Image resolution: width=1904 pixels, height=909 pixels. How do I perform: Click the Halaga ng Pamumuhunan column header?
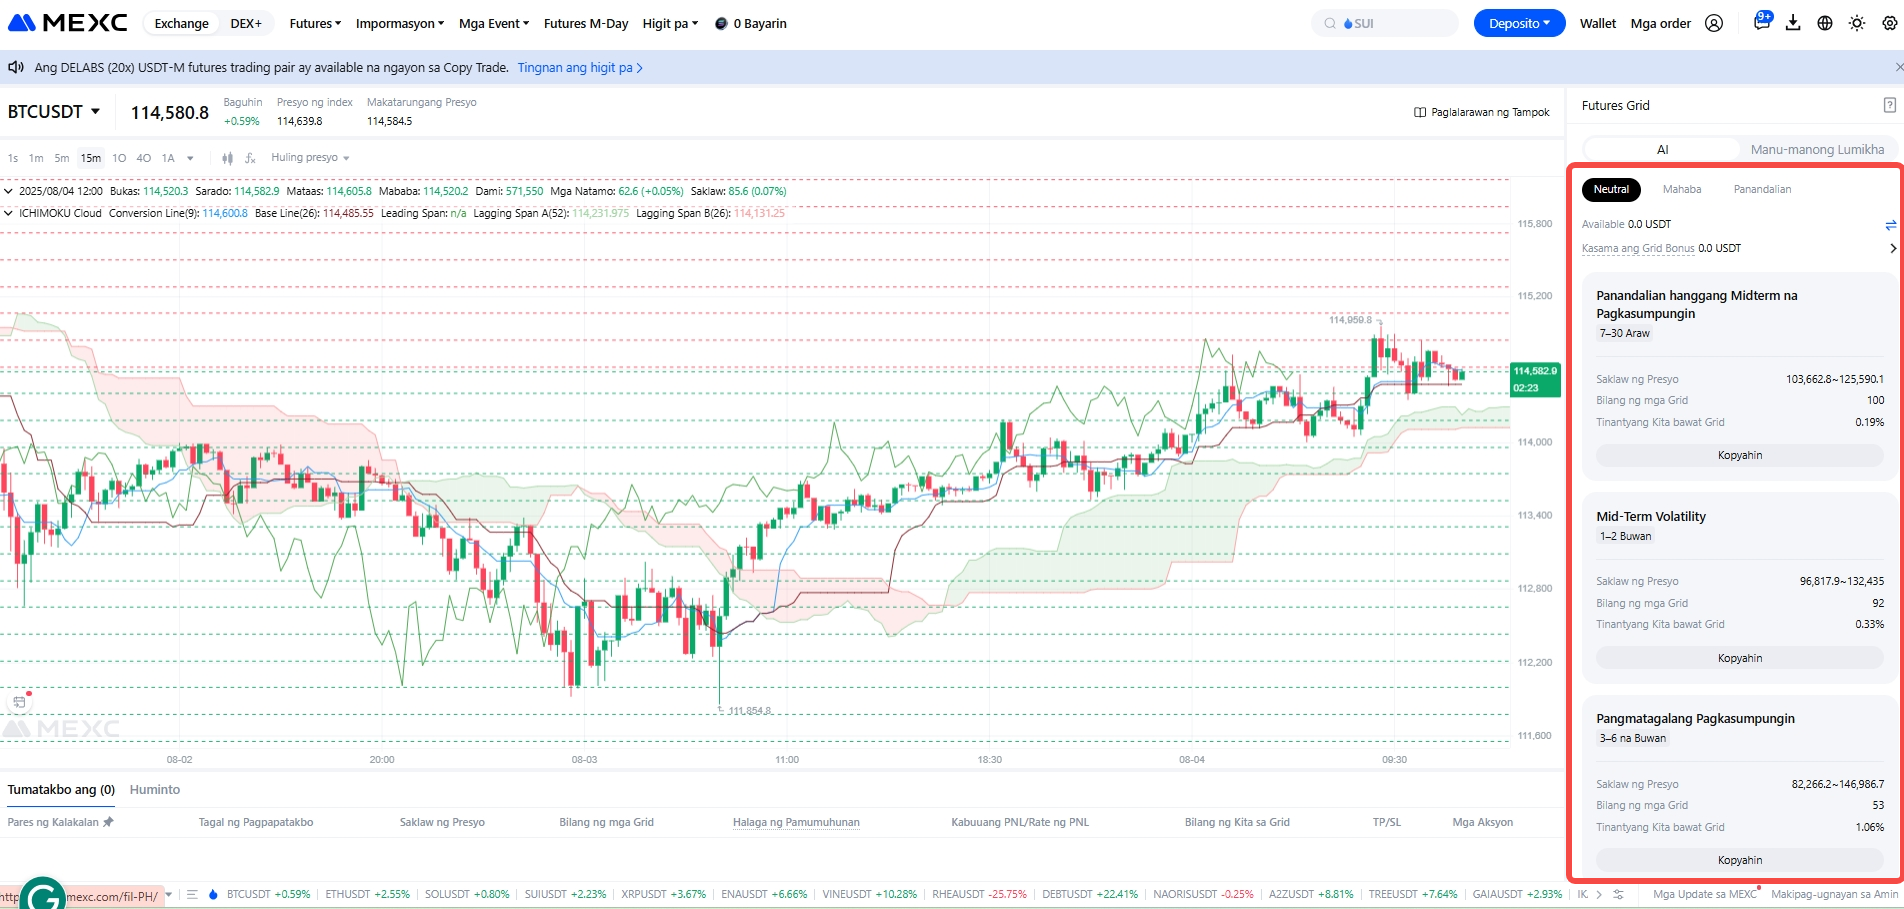coord(796,822)
